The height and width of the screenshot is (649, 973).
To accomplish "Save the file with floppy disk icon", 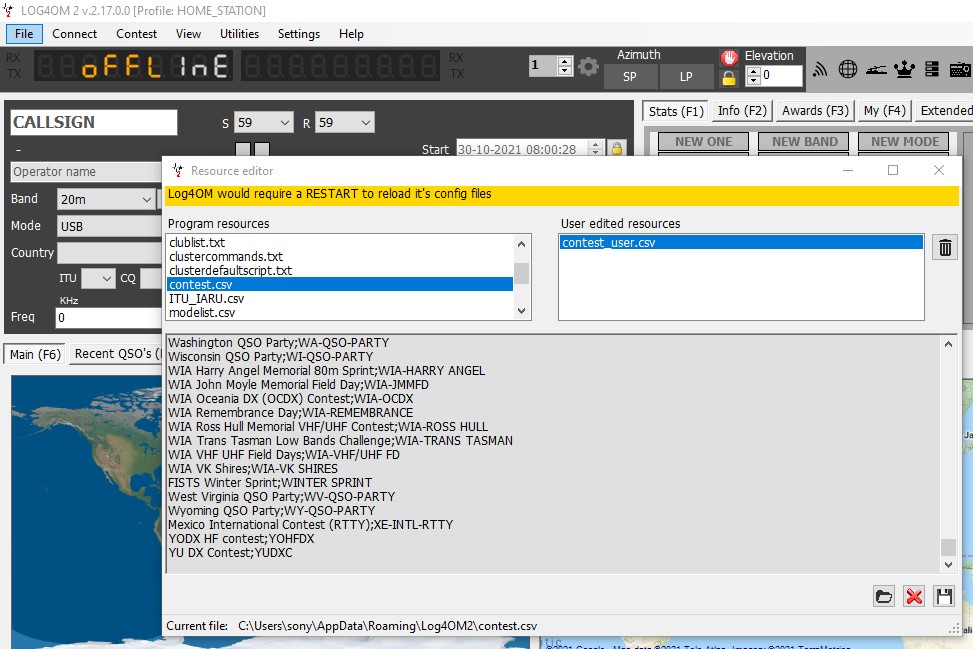I will [x=944, y=596].
